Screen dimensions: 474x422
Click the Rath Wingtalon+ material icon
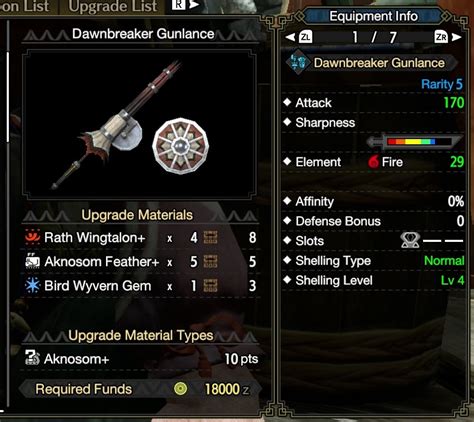point(32,237)
